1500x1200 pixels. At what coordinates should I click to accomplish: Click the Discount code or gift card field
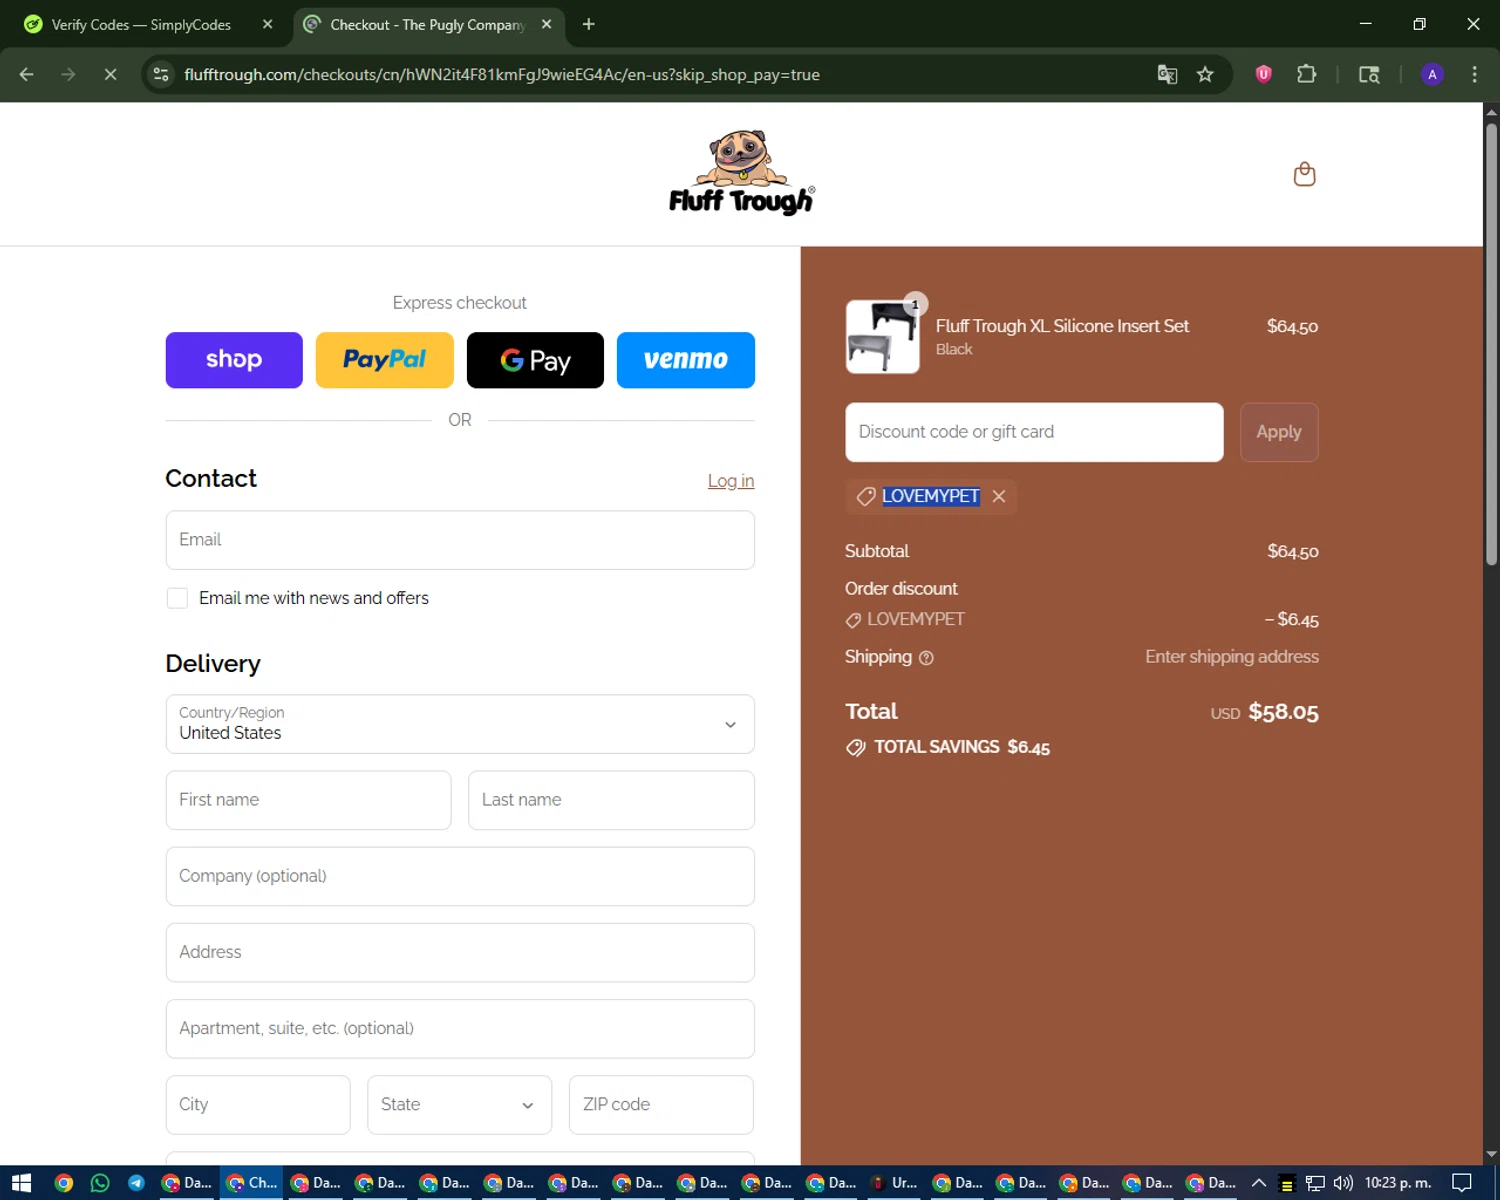pyautogui.click(x=1034, y=432)
